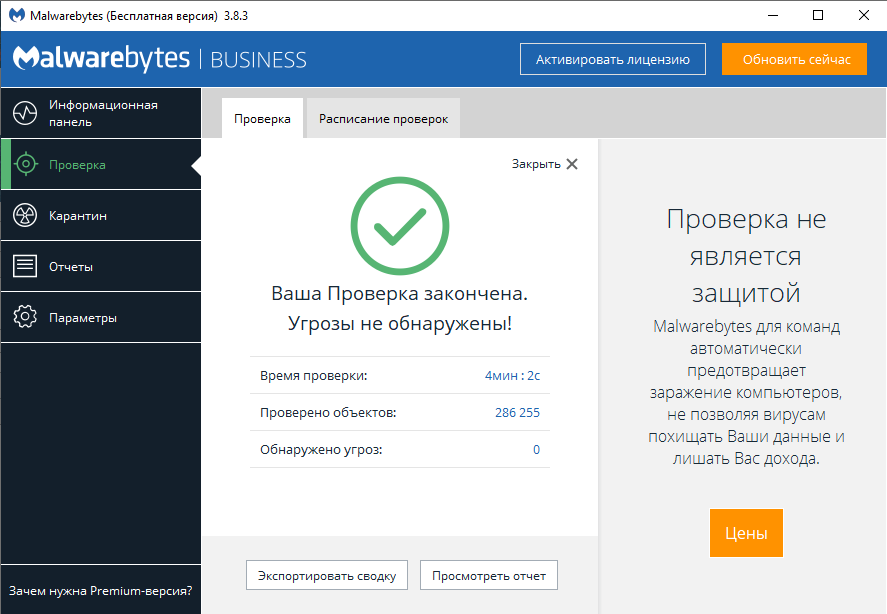Open the Зачем нужна Premium-версия link
Image resolution: width=887 pixels, height=614 pixels.
(x=100, y=590)
